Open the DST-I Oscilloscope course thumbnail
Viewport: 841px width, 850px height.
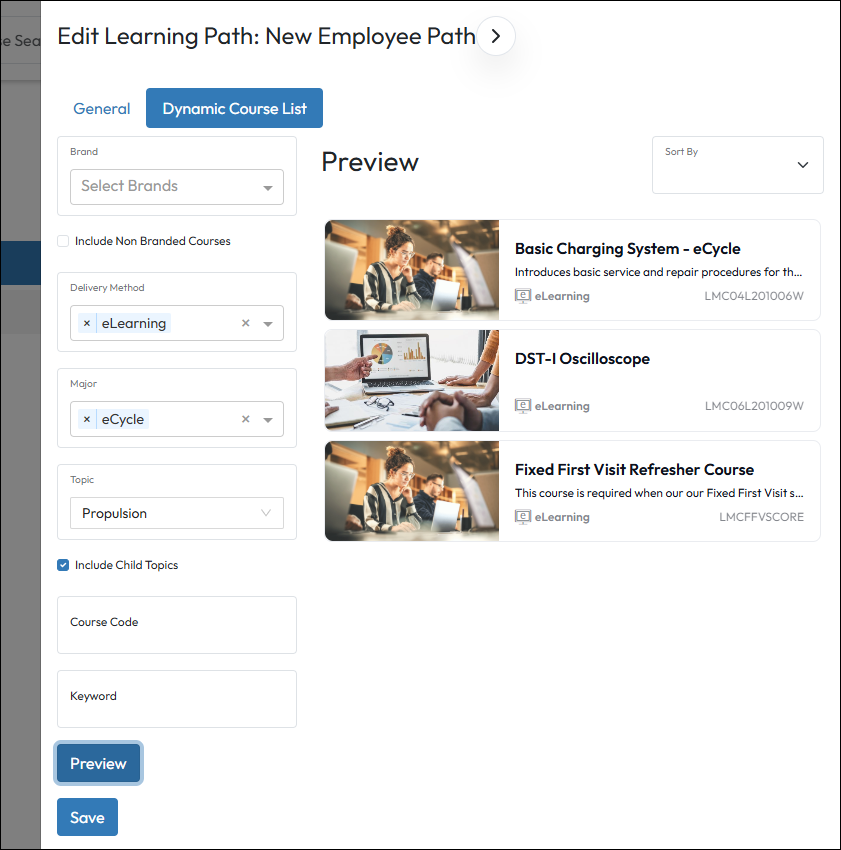click(x=412, y=380)
